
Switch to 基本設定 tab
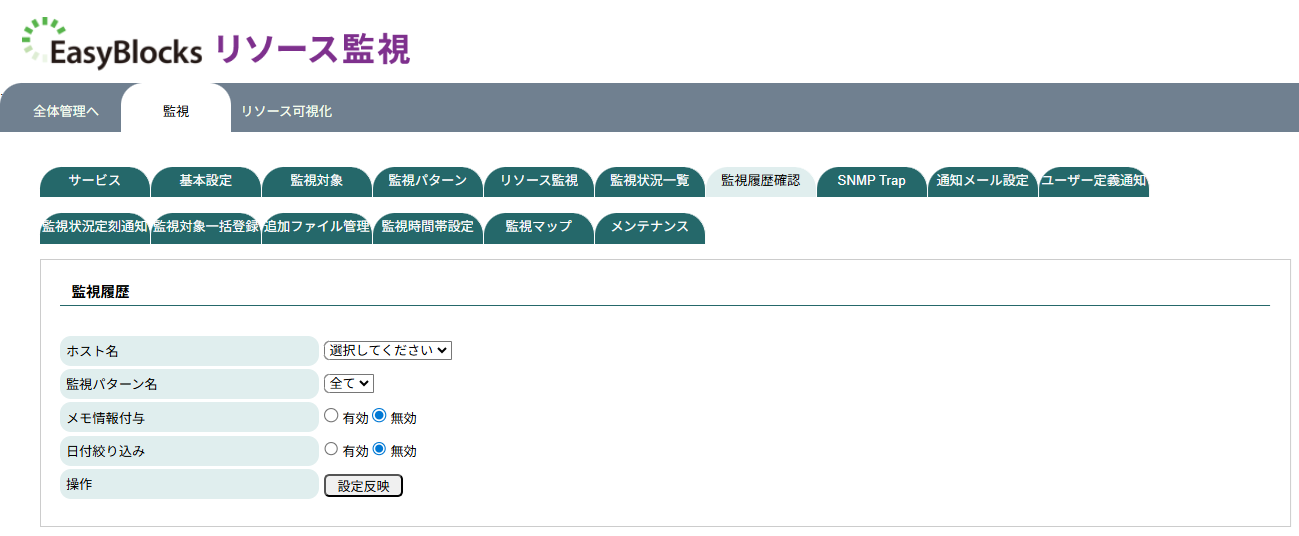[x=206, y=181]
